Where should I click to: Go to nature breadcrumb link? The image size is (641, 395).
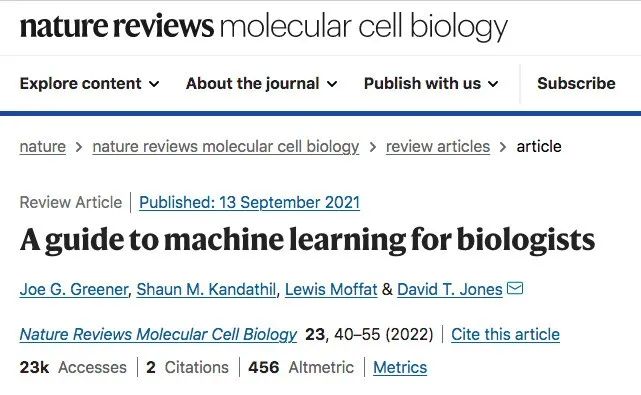click(43, 146)
